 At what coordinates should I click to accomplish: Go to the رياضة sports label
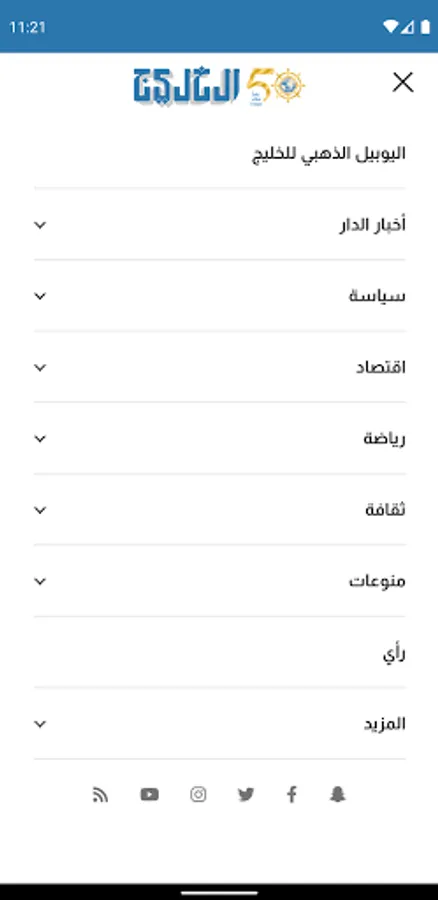click(x=384, y=439)
